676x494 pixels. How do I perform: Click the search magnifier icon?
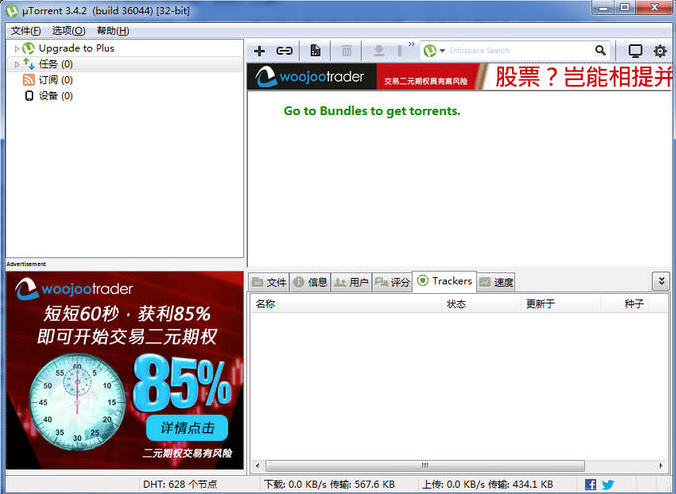pos(600,50)
